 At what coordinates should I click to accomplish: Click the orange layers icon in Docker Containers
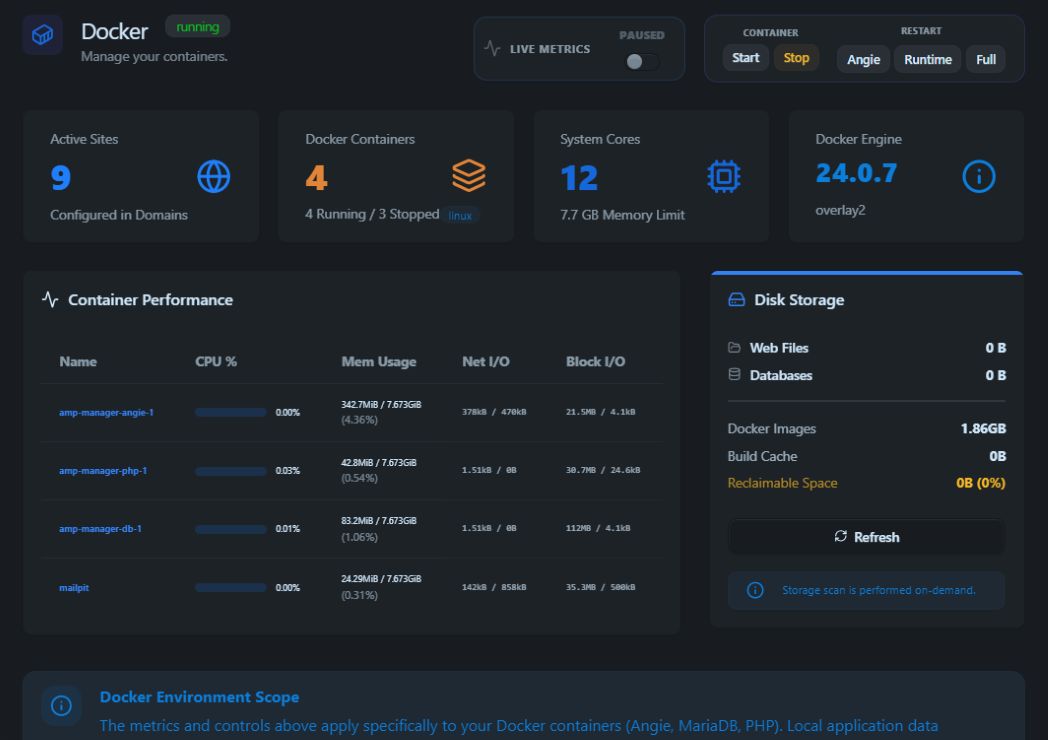click(x=469, y=176)
